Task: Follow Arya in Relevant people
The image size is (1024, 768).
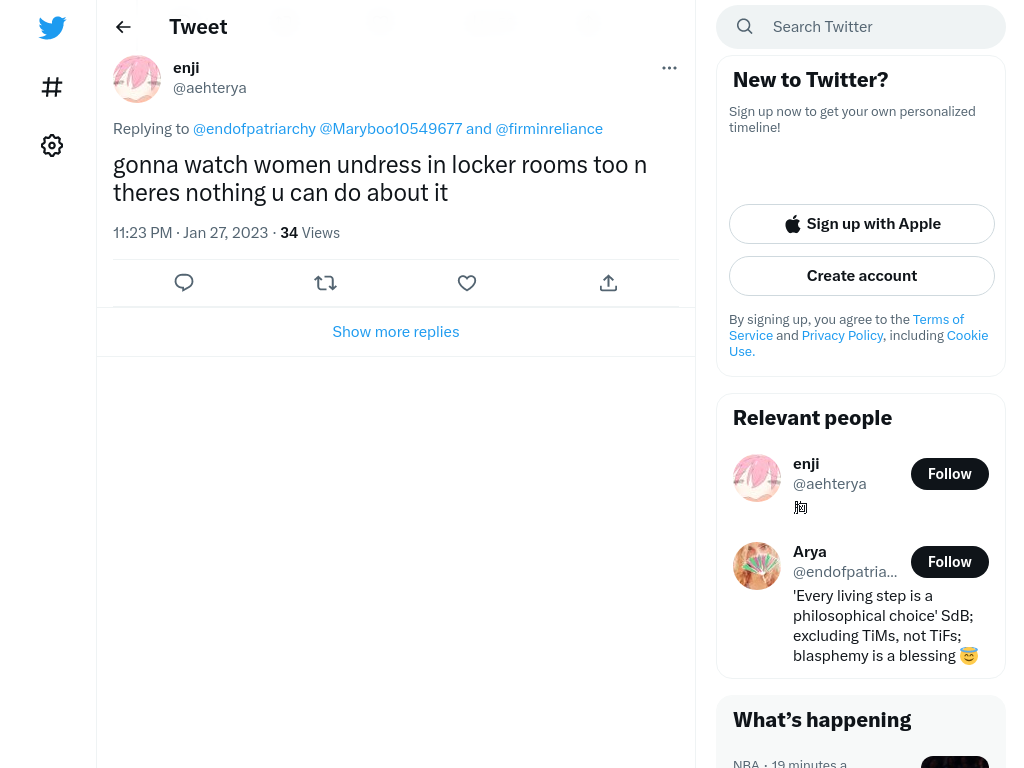Action: [x=950, y=562]
